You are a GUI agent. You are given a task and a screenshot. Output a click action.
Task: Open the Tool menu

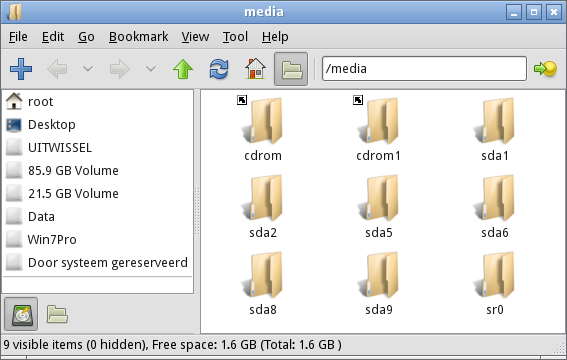pyautogui.click(x=235, y=37)
